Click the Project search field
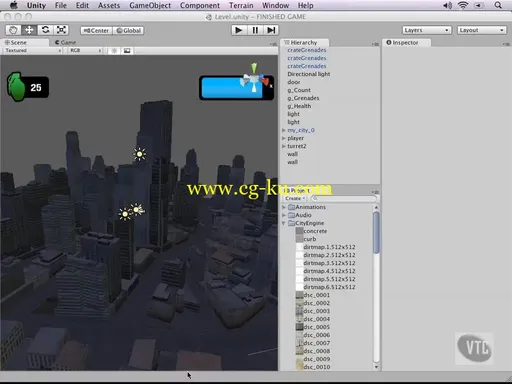 point(343,198)
